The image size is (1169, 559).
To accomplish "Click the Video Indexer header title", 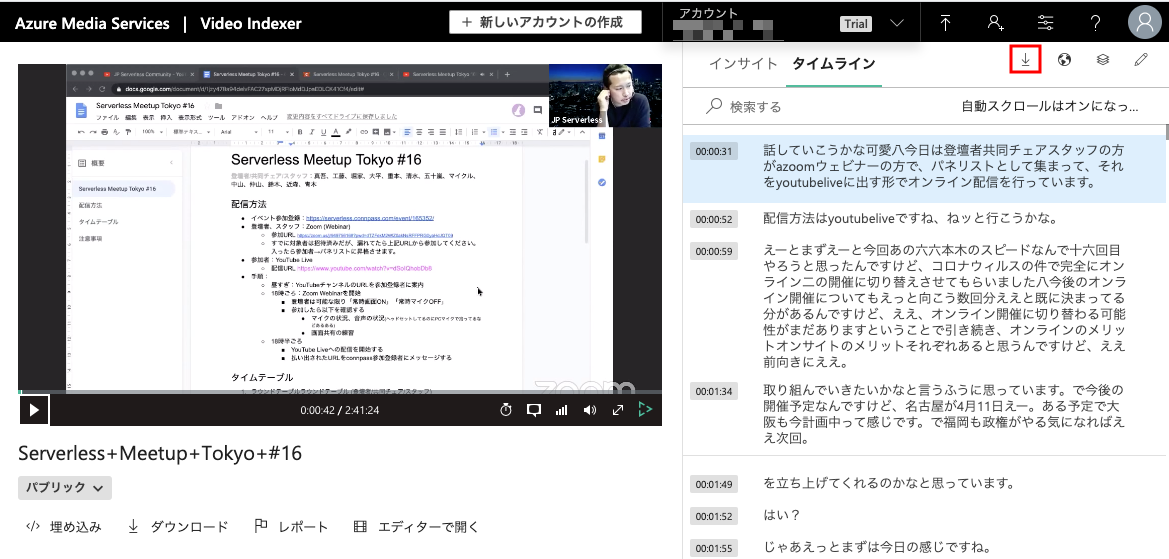I will (x=250, y=23).
